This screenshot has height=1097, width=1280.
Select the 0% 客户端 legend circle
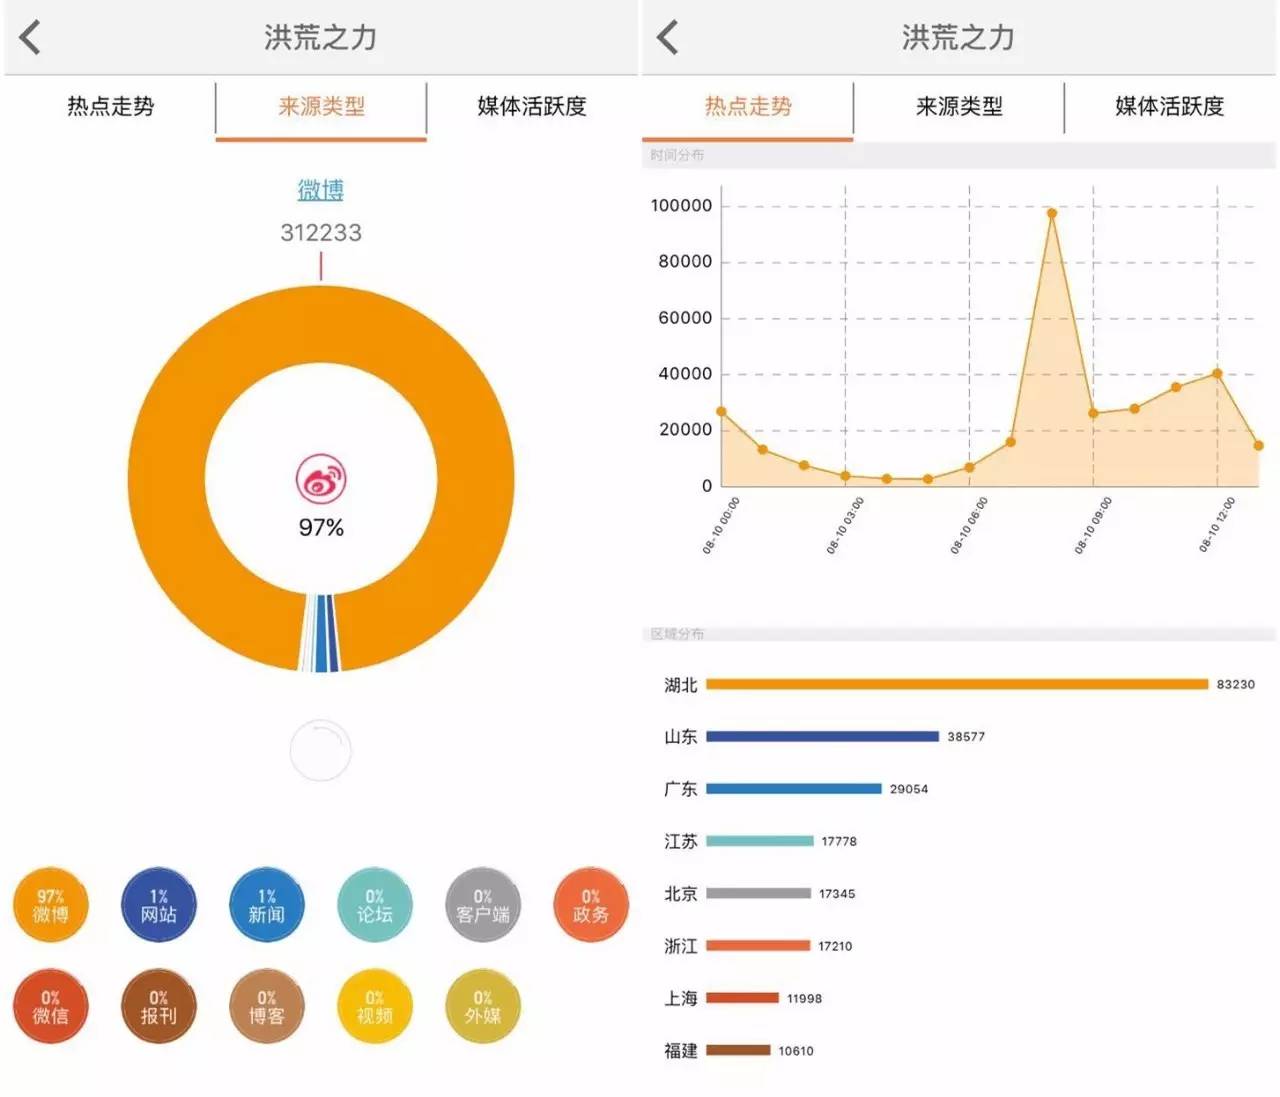pyautogui.click(x=483, y=905)
